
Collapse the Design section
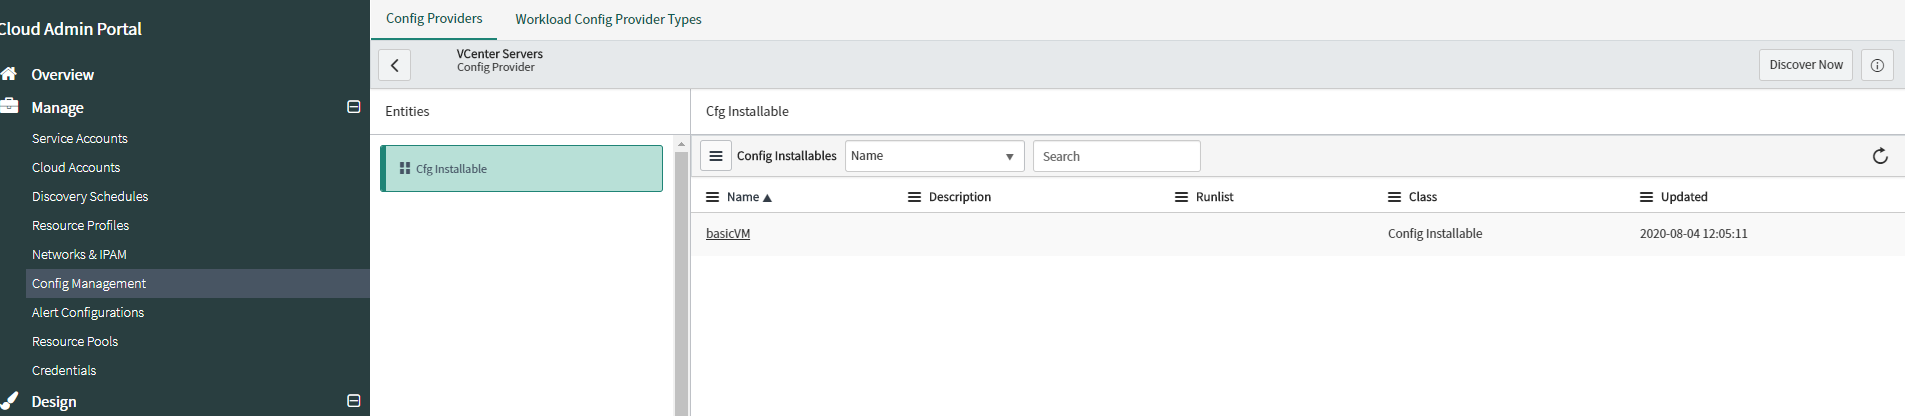click(x=353, y=401)
